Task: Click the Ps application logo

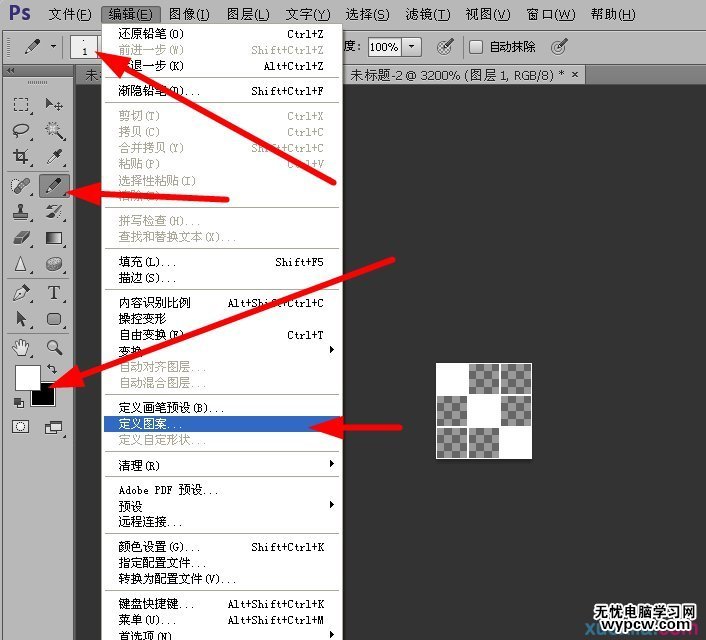Action: 20,14
